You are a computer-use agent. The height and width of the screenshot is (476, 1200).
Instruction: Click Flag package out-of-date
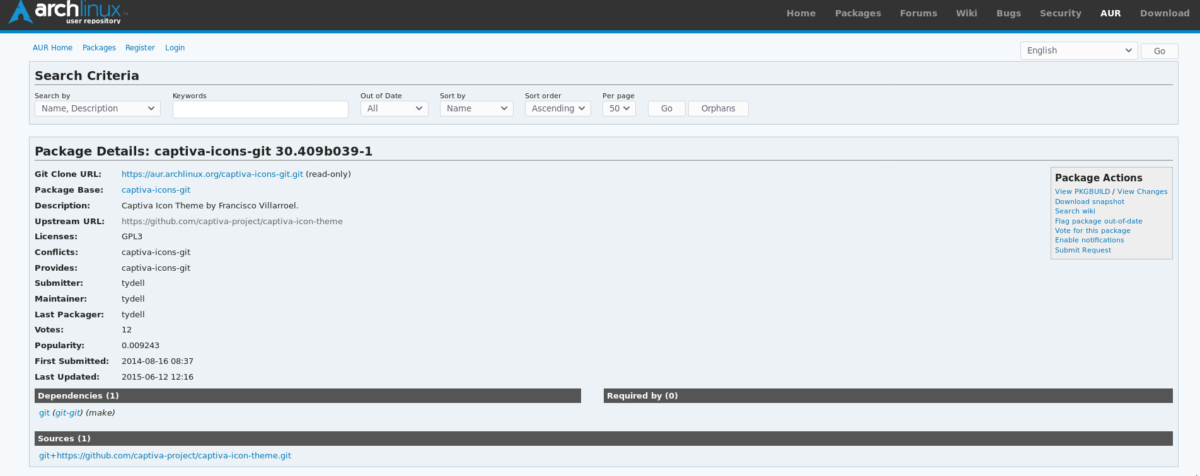coord(1099,221)
